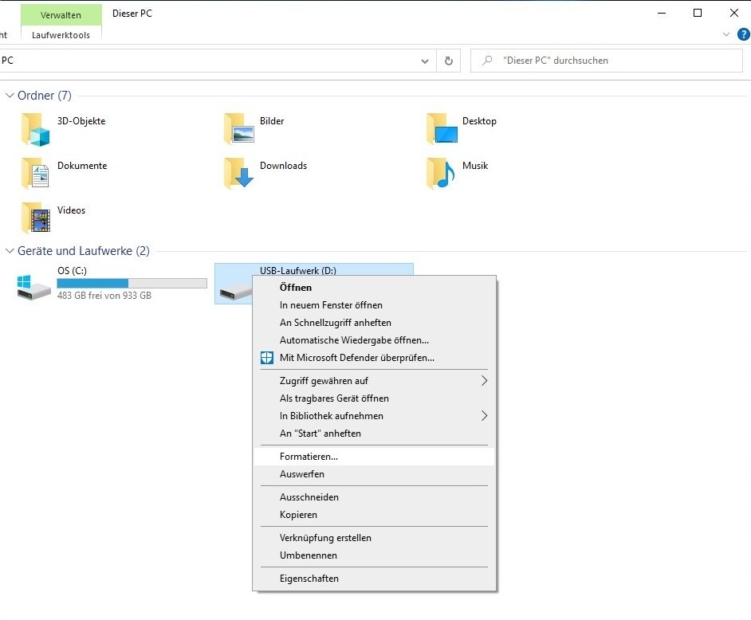This screenshot has width=751, height=620.
Task: Click the Bilder label text
Action: tap(272, 121)
